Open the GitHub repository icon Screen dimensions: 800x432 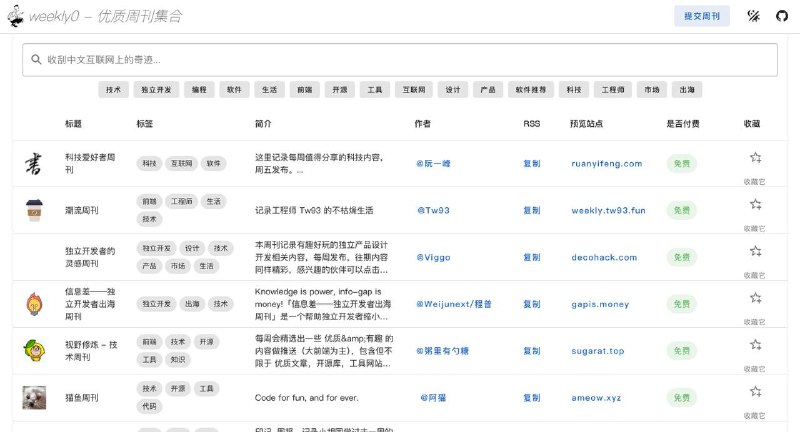tap(782, 16)
